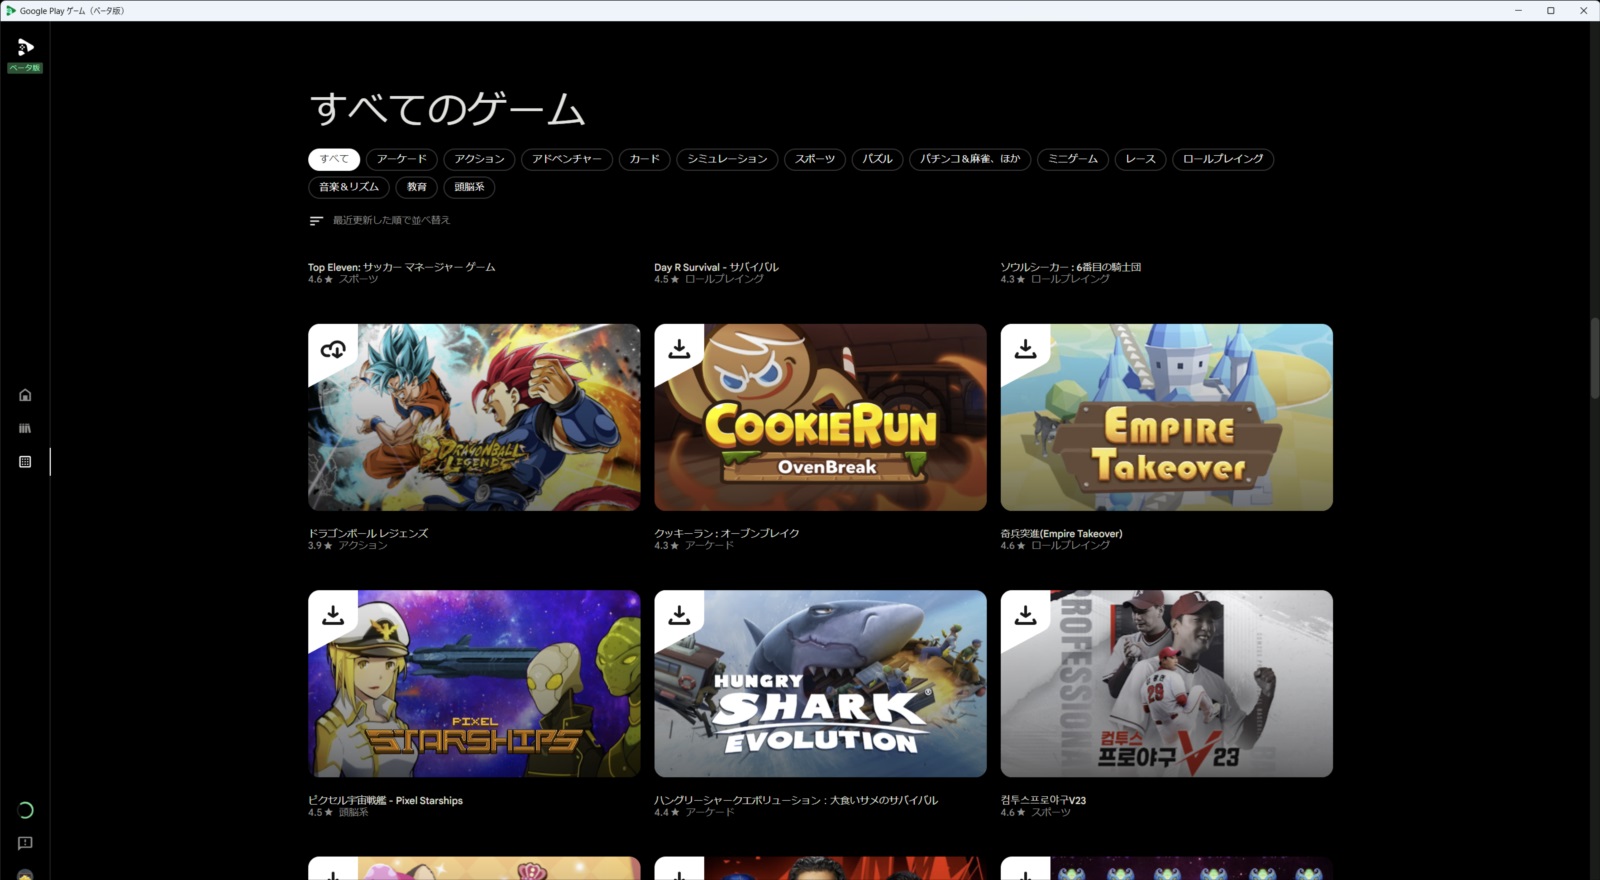Screen dimensions: 1600x880
Task: Open the 最近更新した順で並べ替え sort option
Action: tap(391, 220)
